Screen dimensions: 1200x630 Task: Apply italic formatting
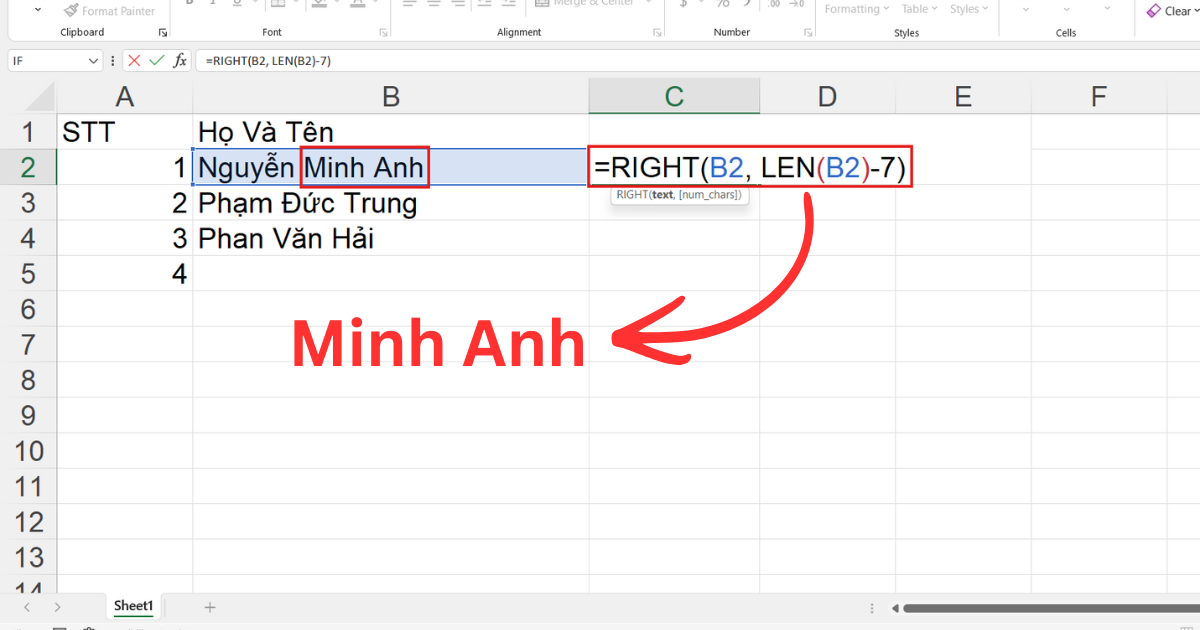point(212,5)
